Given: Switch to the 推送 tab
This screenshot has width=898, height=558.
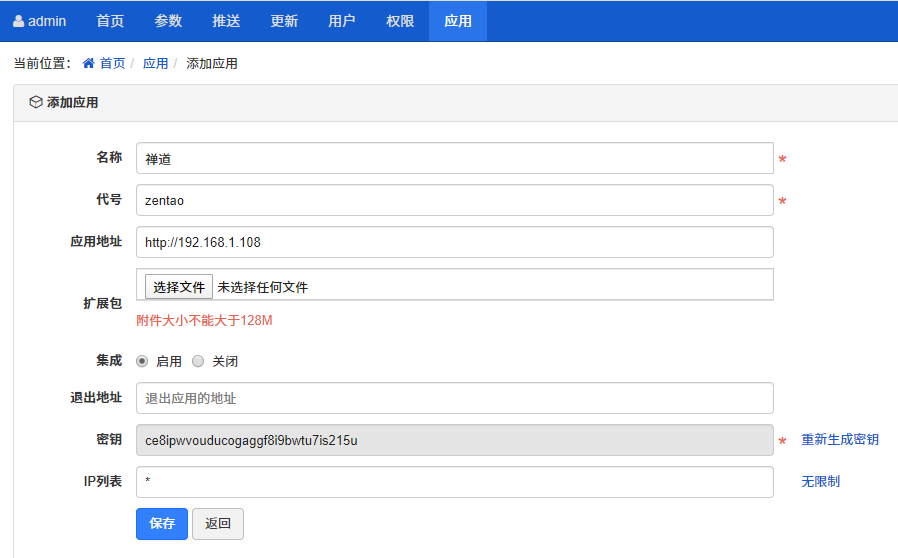Looking at the screenshot, I should pos(226,21).
